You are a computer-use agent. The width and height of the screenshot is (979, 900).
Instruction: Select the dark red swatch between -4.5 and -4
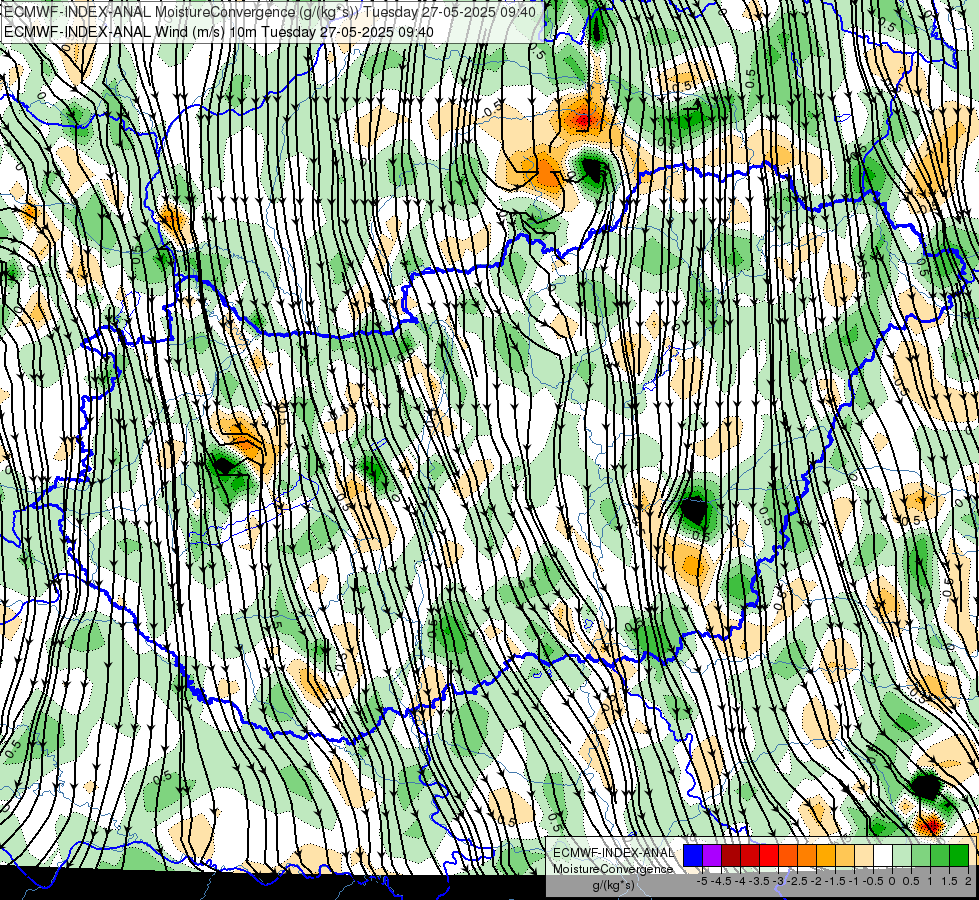pyautogui.click(x=731, y=855)
